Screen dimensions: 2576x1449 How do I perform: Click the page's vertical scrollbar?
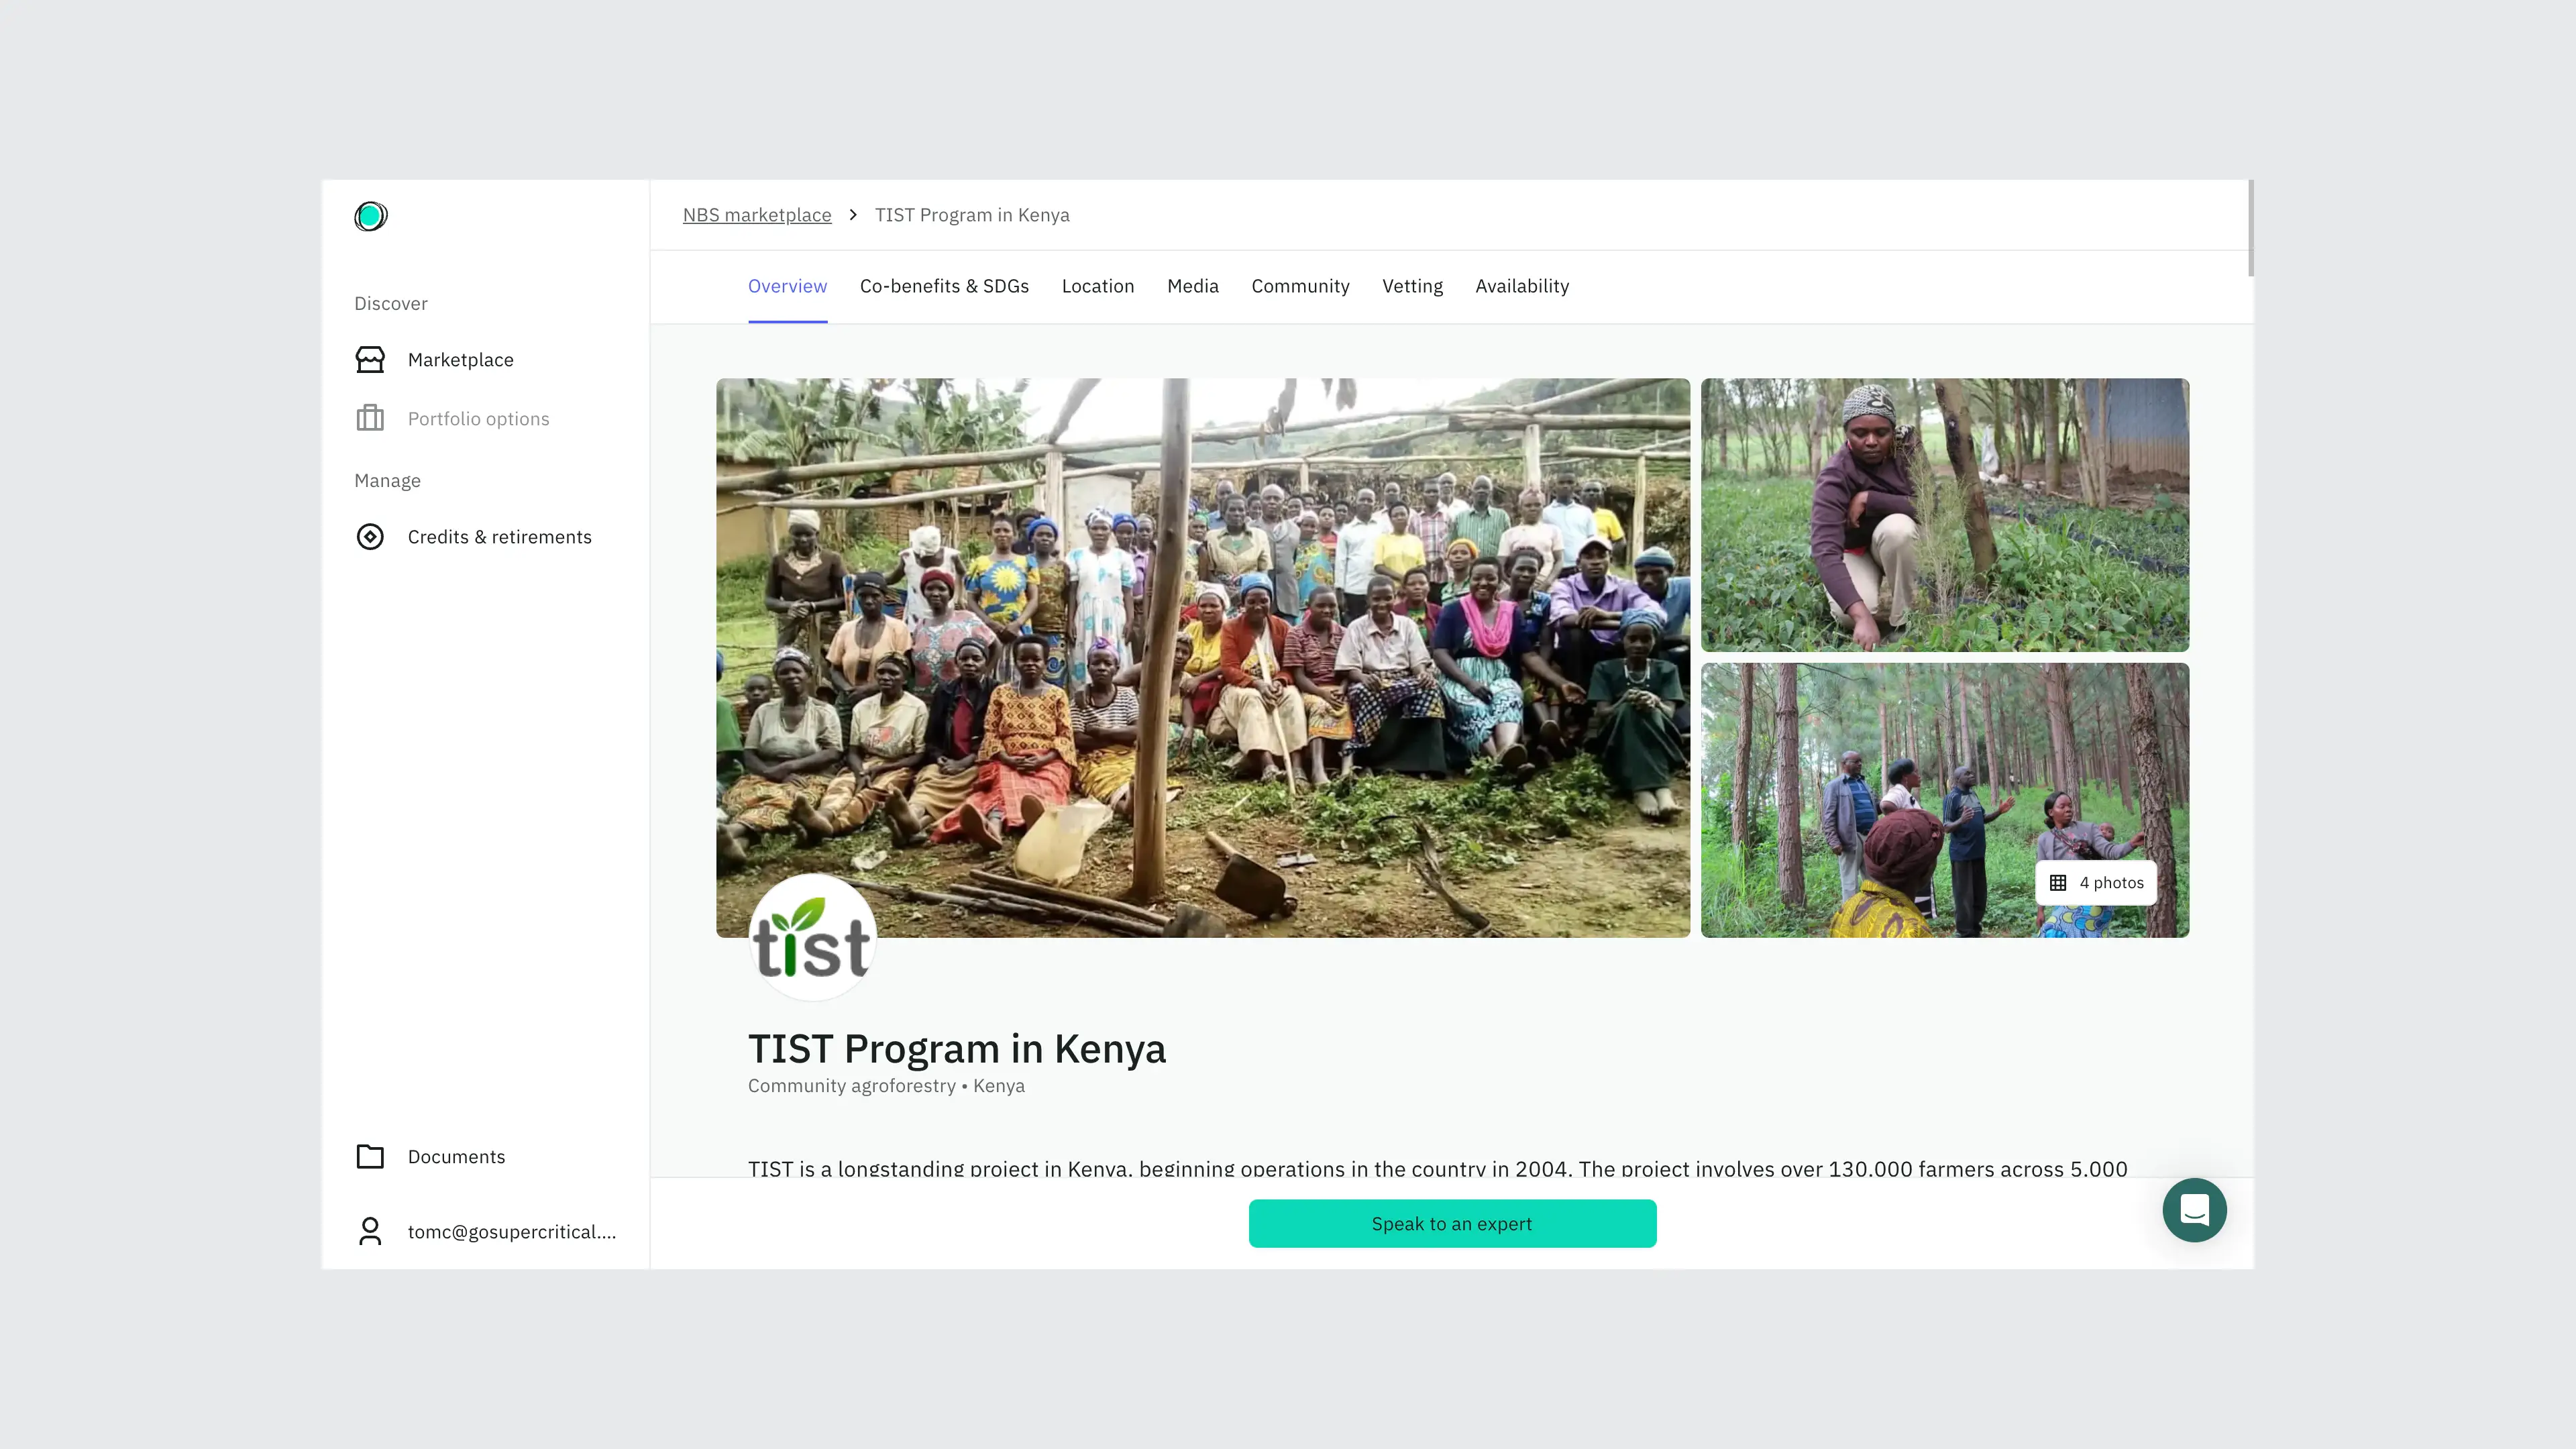(2250, 228)
